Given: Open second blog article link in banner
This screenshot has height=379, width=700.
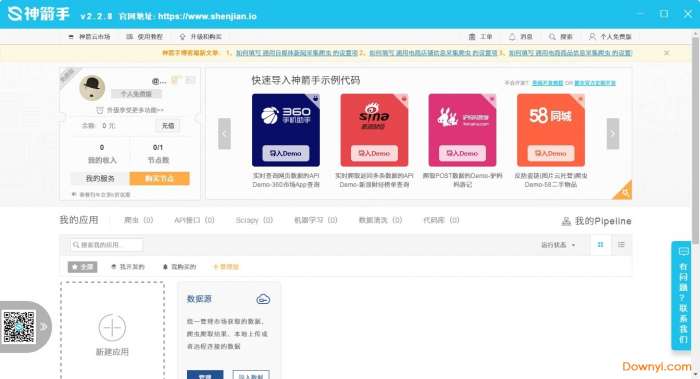Looking at the screenshot, I should tap(433, 53).
